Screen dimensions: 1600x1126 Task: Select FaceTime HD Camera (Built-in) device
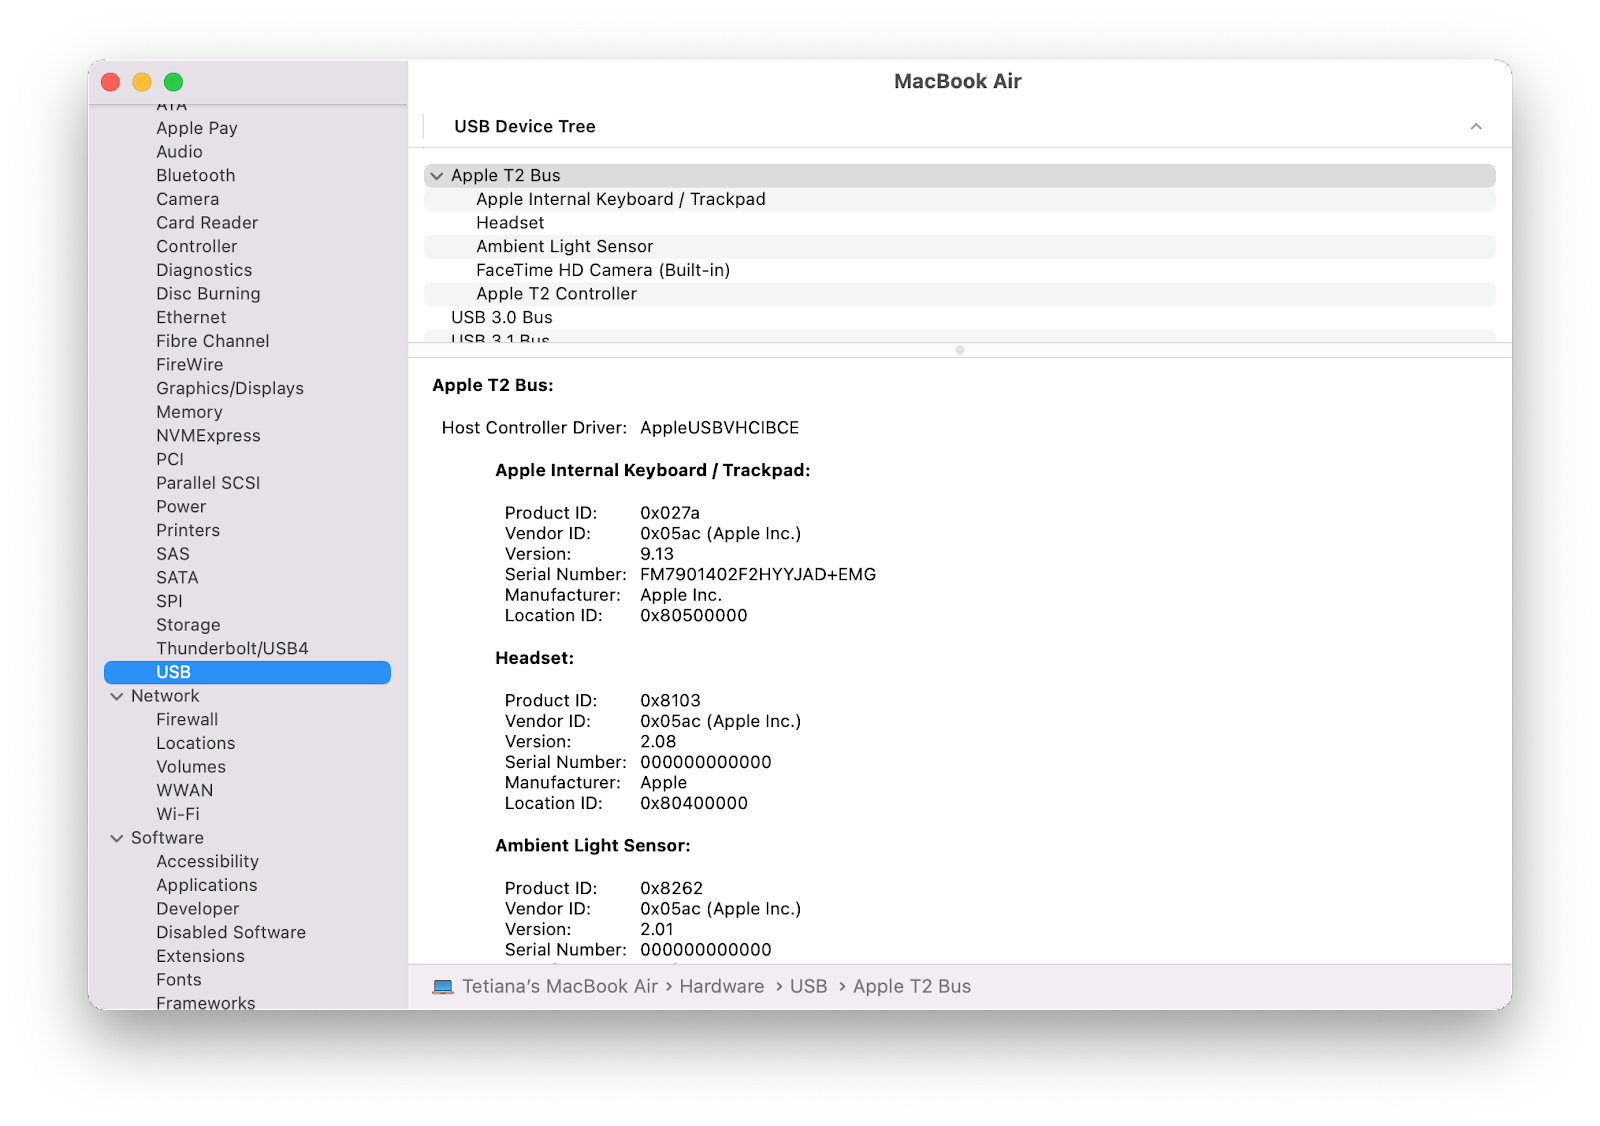603,270
